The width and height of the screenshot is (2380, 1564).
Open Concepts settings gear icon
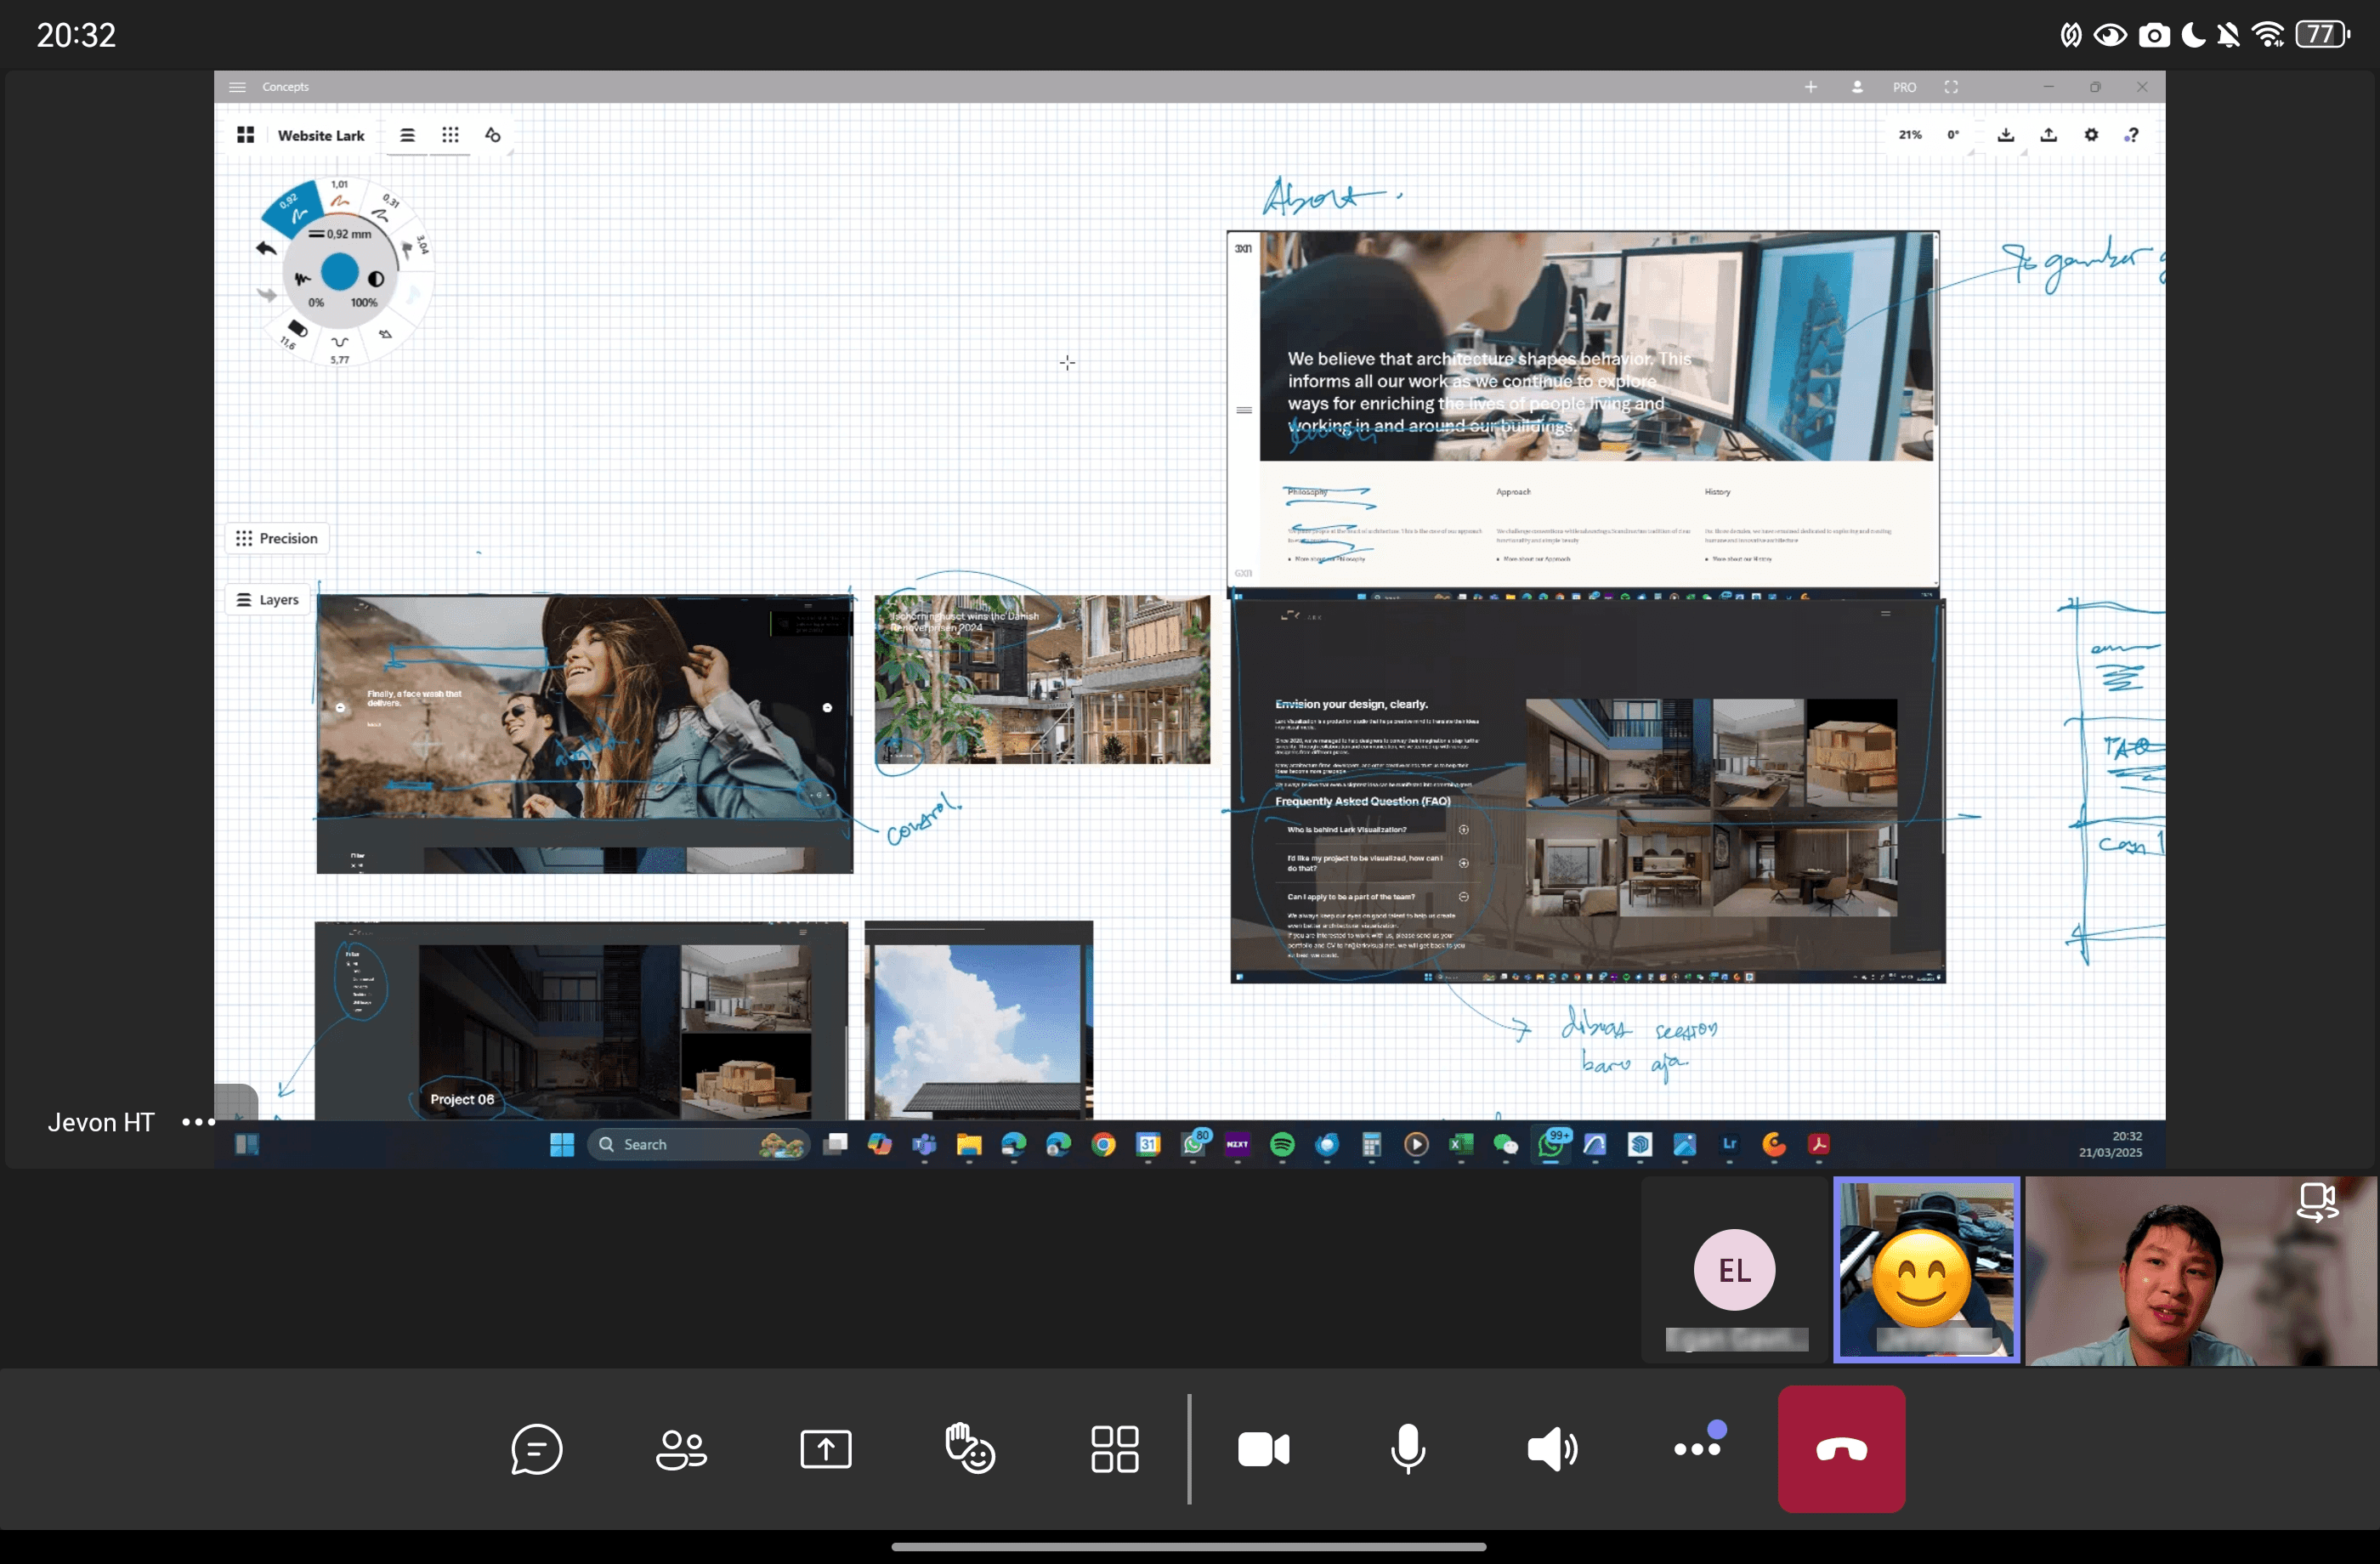[x=2091, y=135]
